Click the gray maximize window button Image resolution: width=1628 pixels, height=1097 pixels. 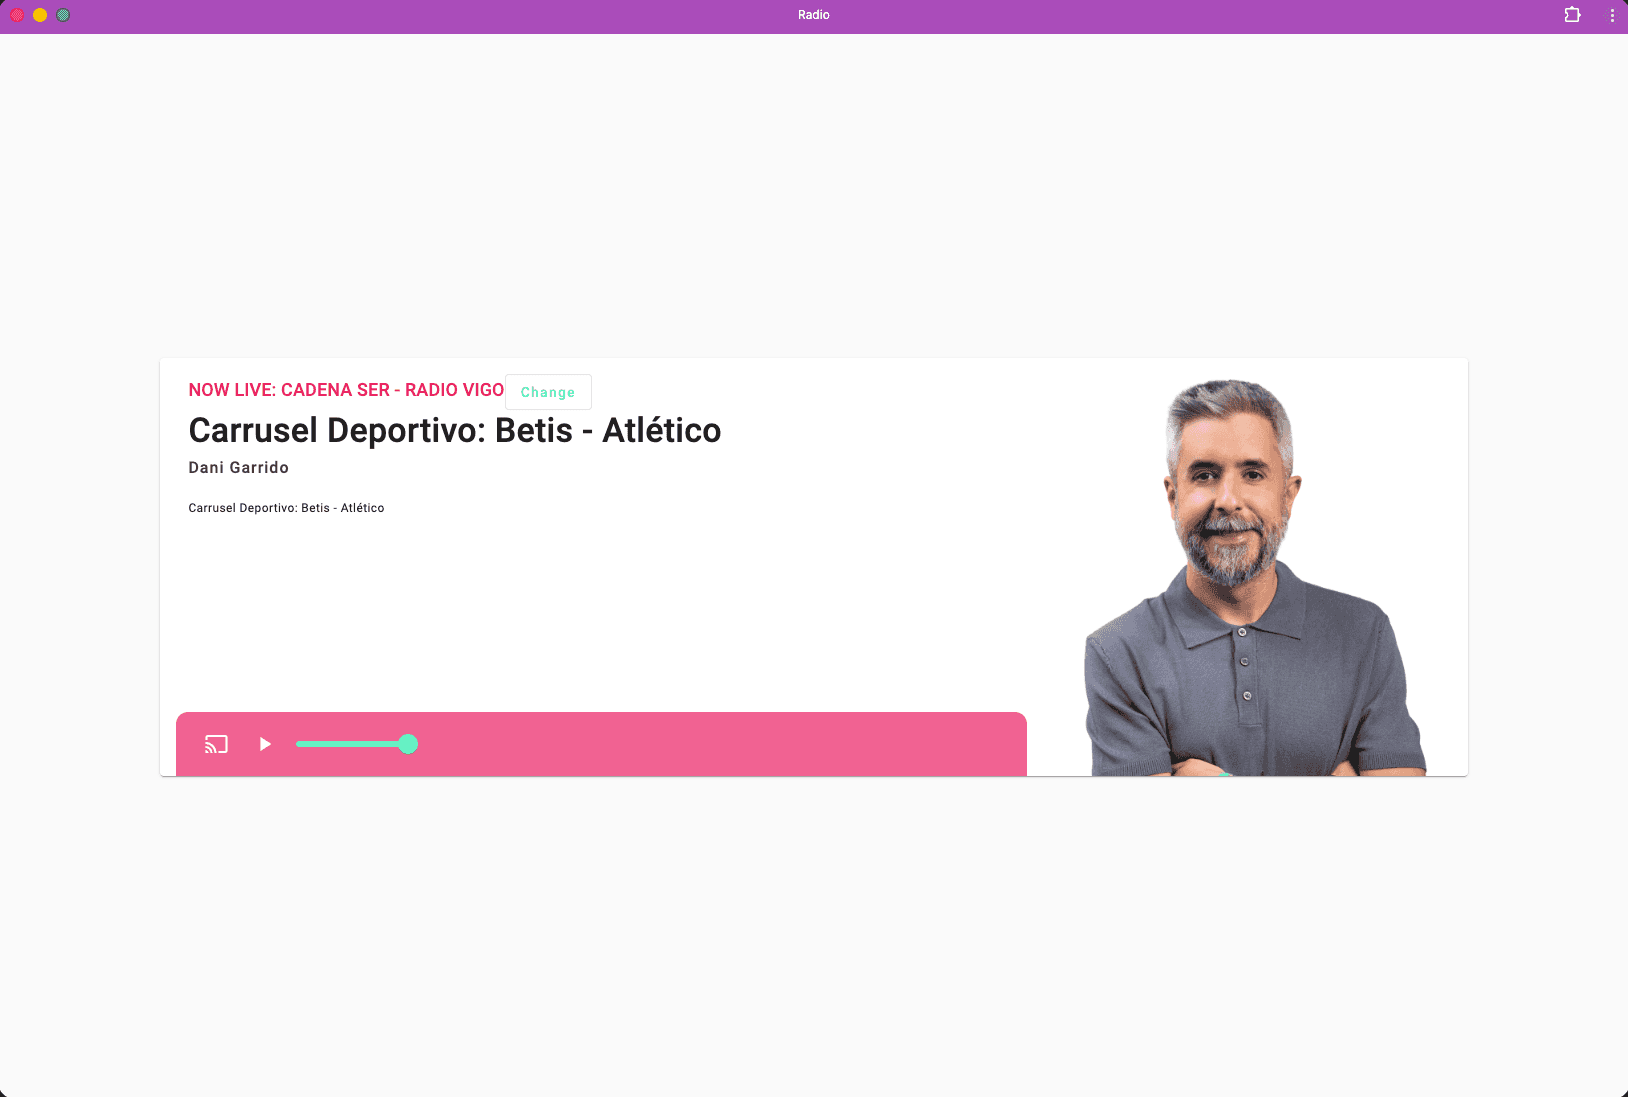pyautogui.click(x=63, y=15)
